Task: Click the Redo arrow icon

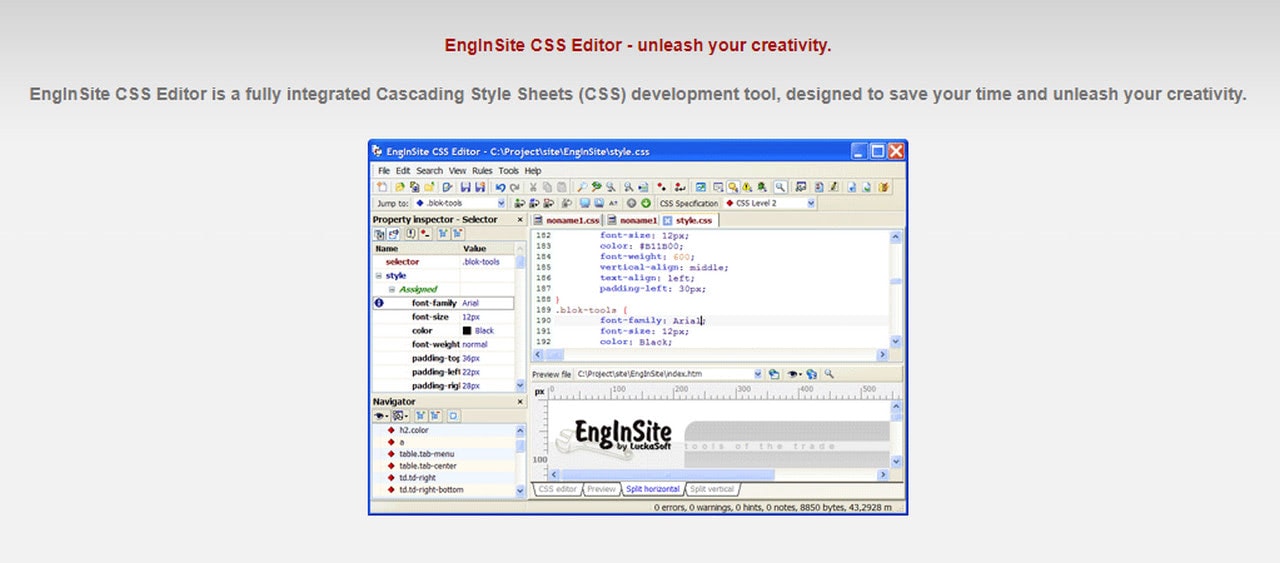Action: [x=514, y=187]
